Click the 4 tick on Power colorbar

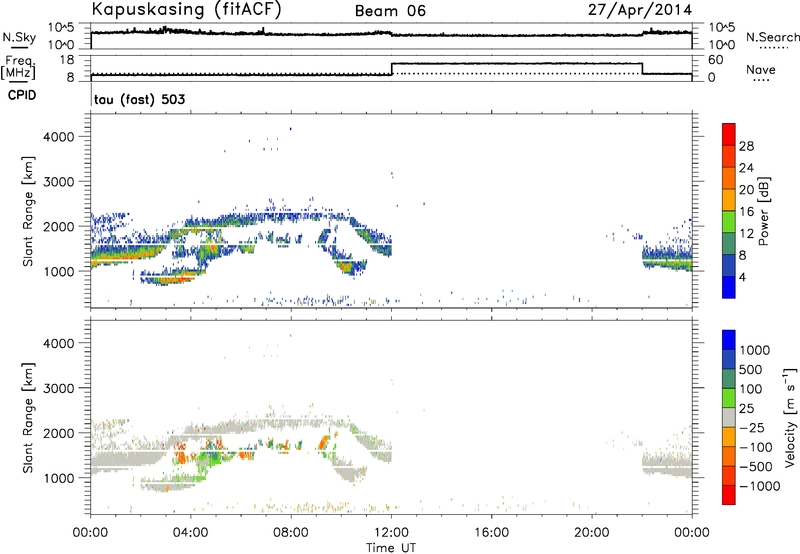click(x=743, y=278)
